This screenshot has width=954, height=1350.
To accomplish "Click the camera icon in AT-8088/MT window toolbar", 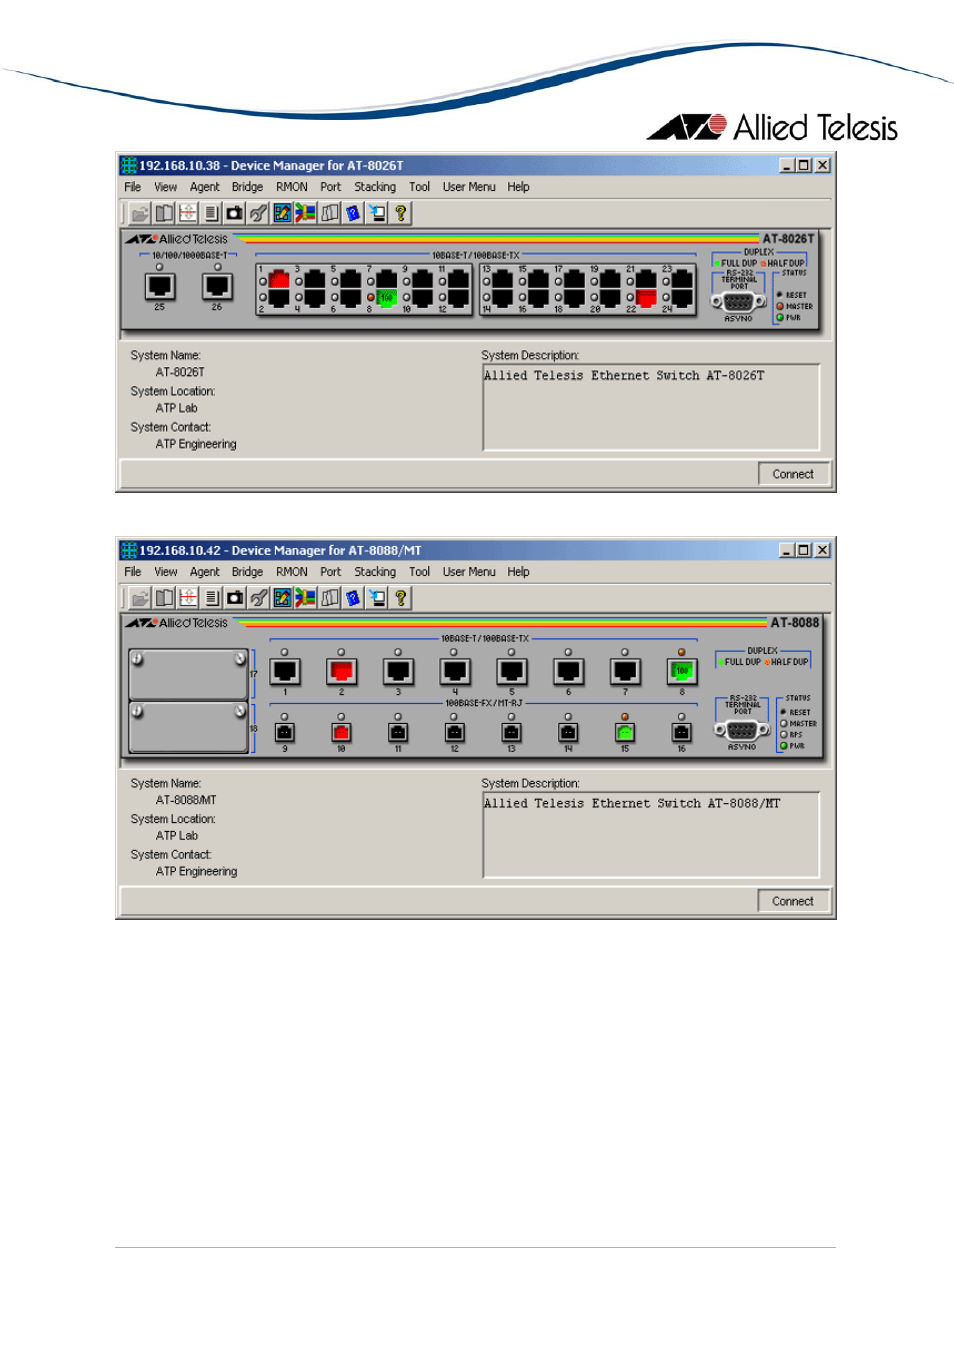I will point(235,598).
